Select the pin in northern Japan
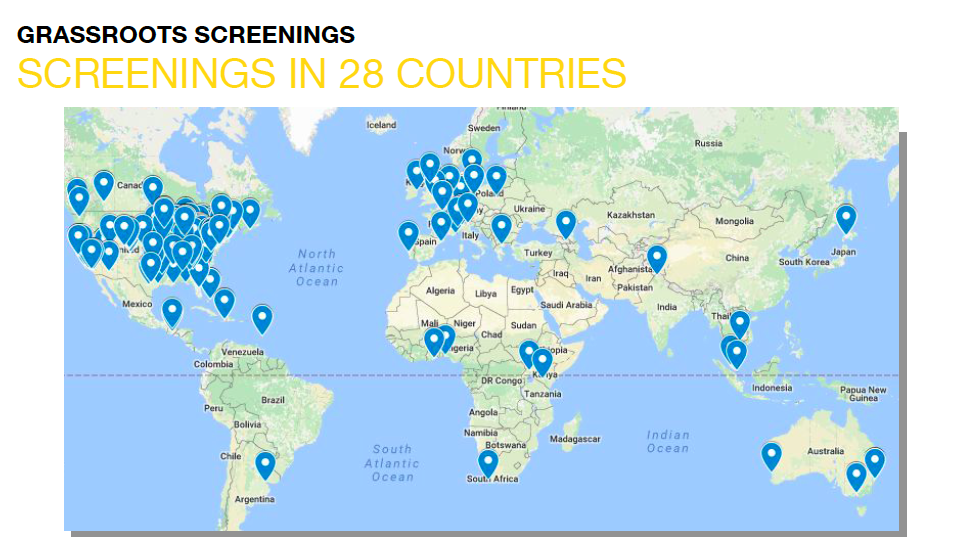Image resolution: width=953 pixels, height=539 pixels. [846, 219]
